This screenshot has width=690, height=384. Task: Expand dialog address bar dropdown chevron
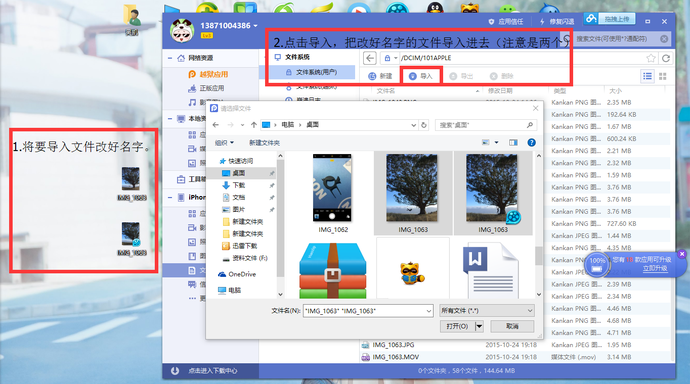(x=413, y=125)
